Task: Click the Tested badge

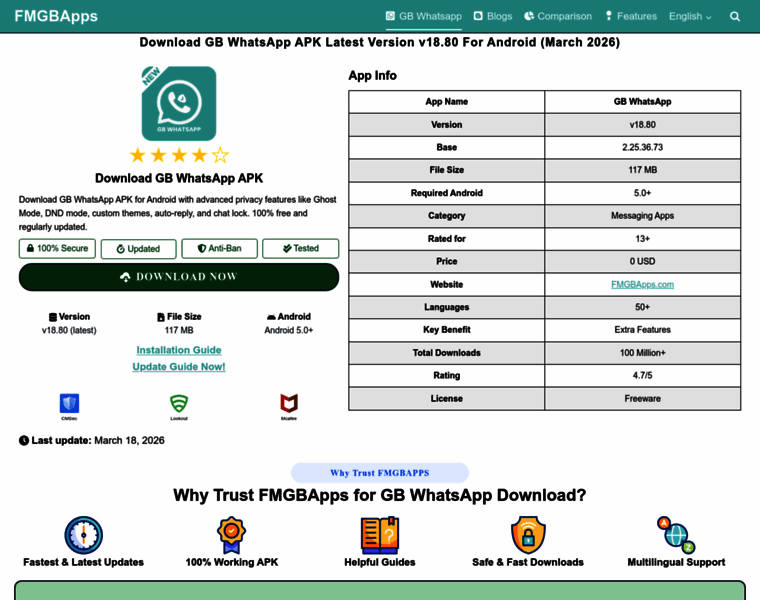Action: click(x=301, y=249)
